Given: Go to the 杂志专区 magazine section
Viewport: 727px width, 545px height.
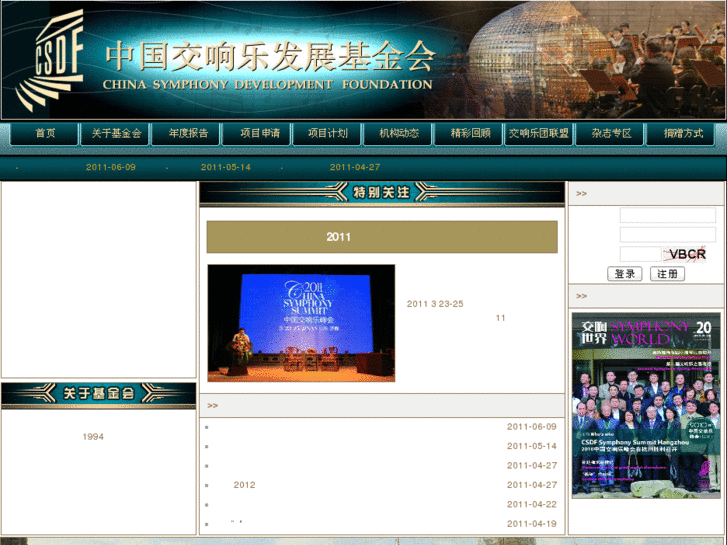Looking at the screenshot, I should 610,134.
